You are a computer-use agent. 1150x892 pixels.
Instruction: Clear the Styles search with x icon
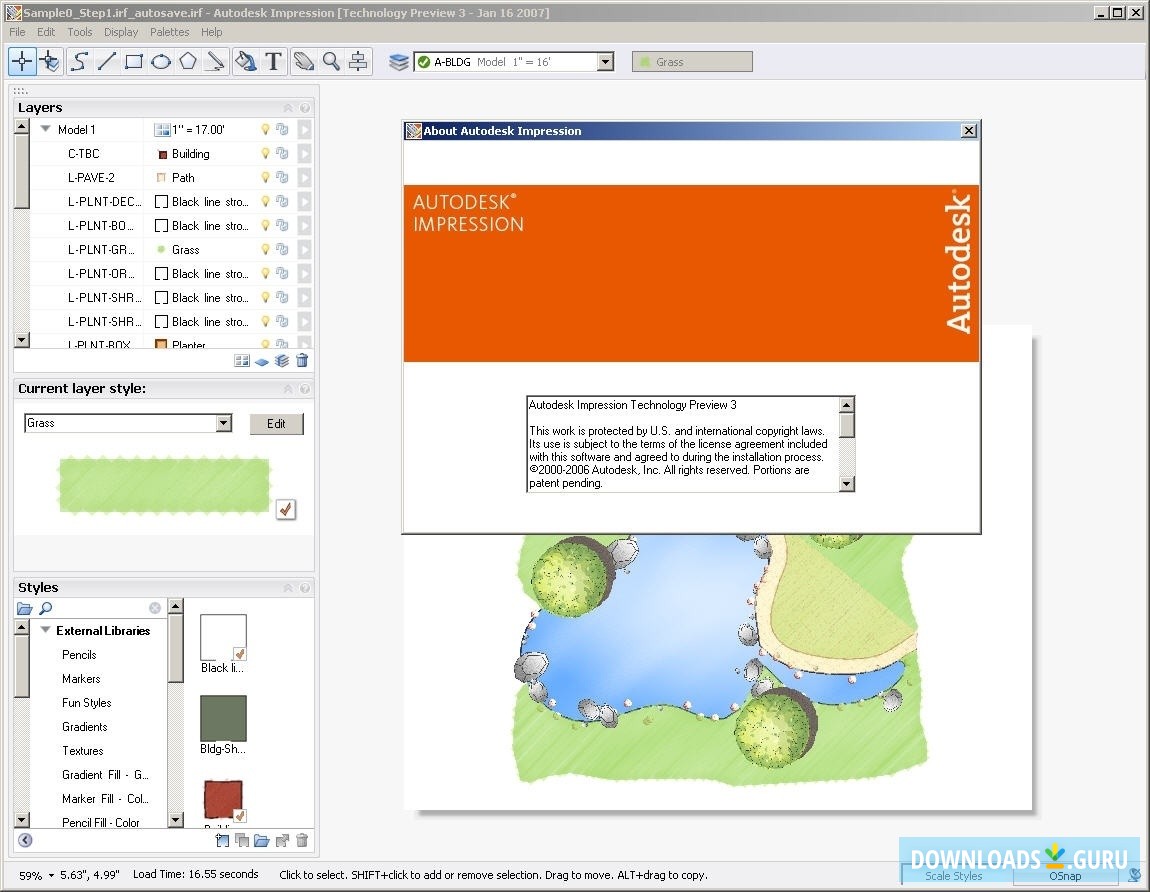point(155,608)
